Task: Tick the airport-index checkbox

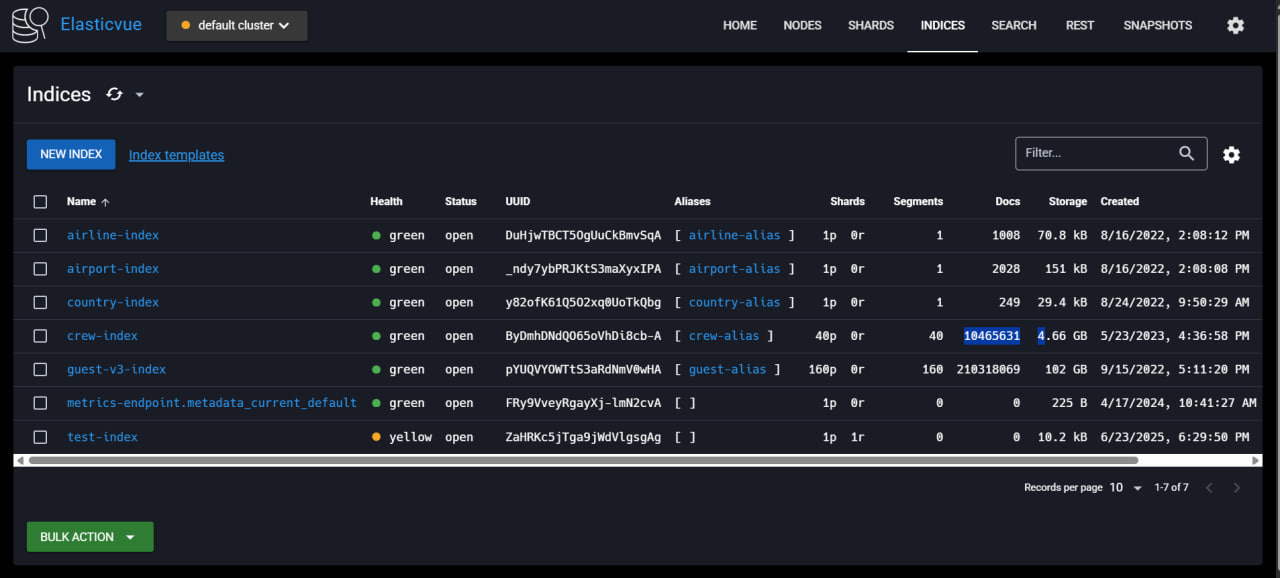Action: [x=40, y=269]
